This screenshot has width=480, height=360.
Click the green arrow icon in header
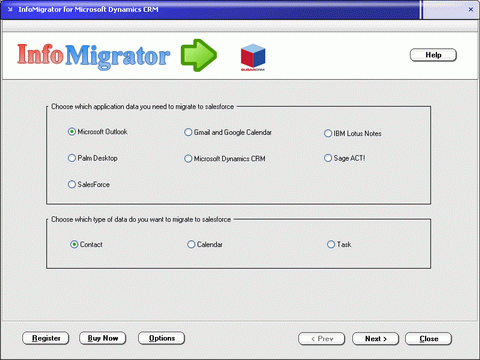click(x=199, y=55)
